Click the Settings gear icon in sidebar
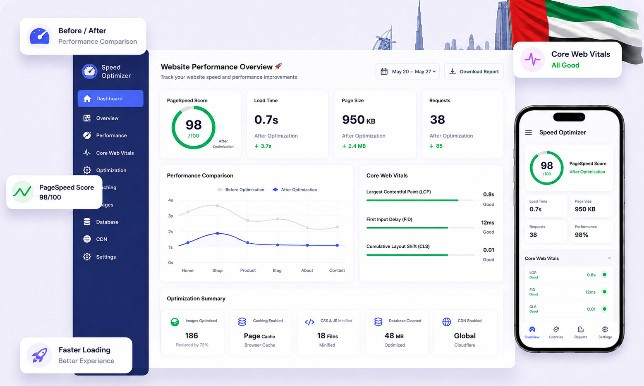Image resolution: width=644 pixels, height=386 pixels. click(x=87, y=257)
